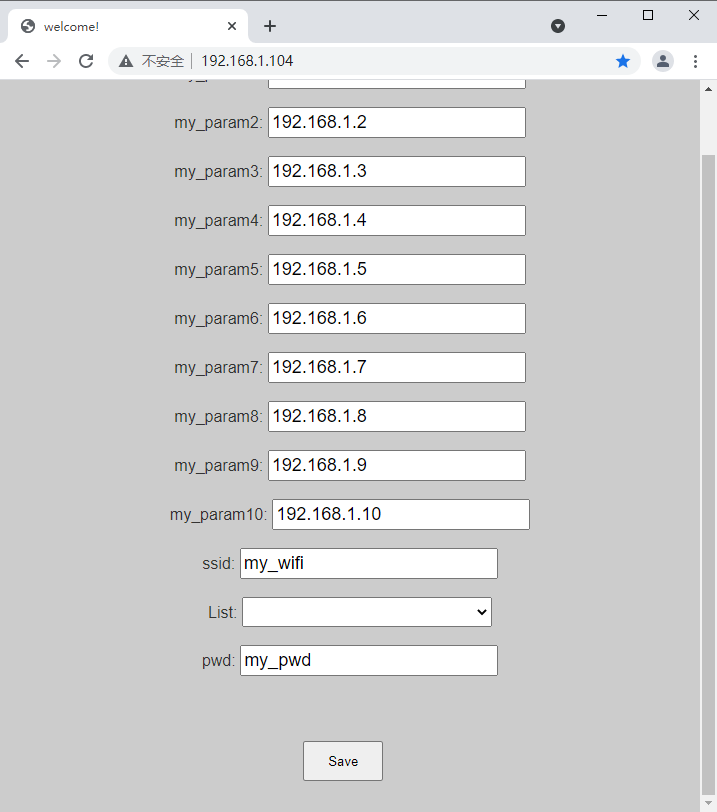View the not-secure site warning icon

(126, 61)
